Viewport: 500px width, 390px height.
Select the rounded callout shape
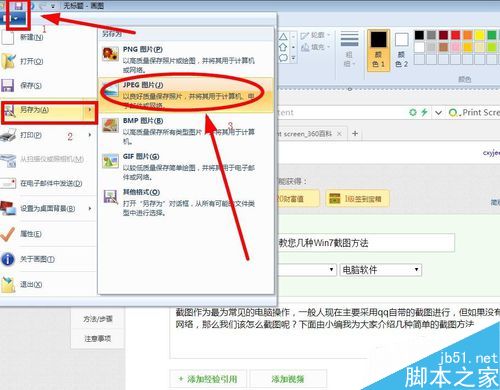[x=283, y=58]
